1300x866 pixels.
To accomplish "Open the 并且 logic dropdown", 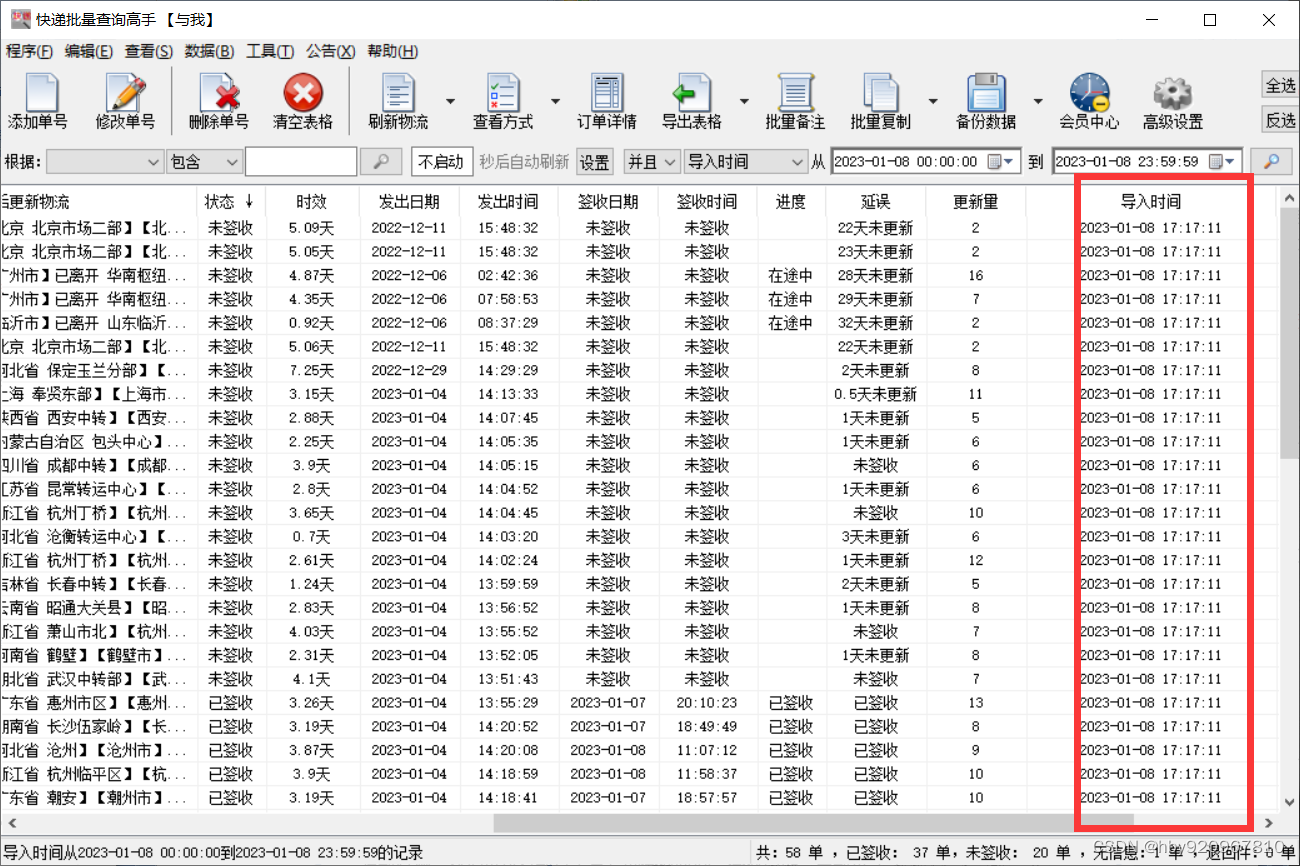I will pos(651,162).
